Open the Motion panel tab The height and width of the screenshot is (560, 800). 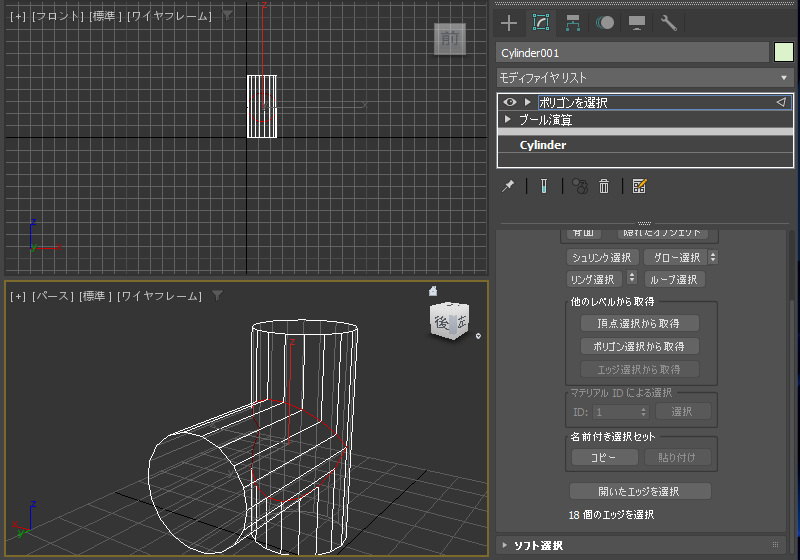tap(605, 23)
